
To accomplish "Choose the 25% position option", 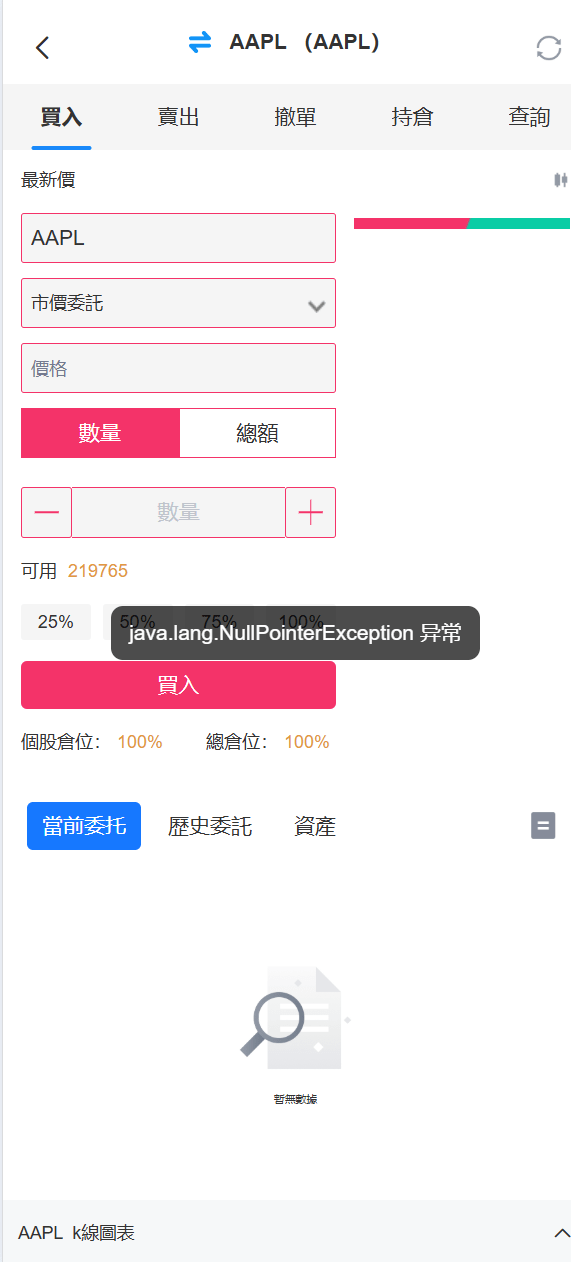I will click(x=56, y=622).
